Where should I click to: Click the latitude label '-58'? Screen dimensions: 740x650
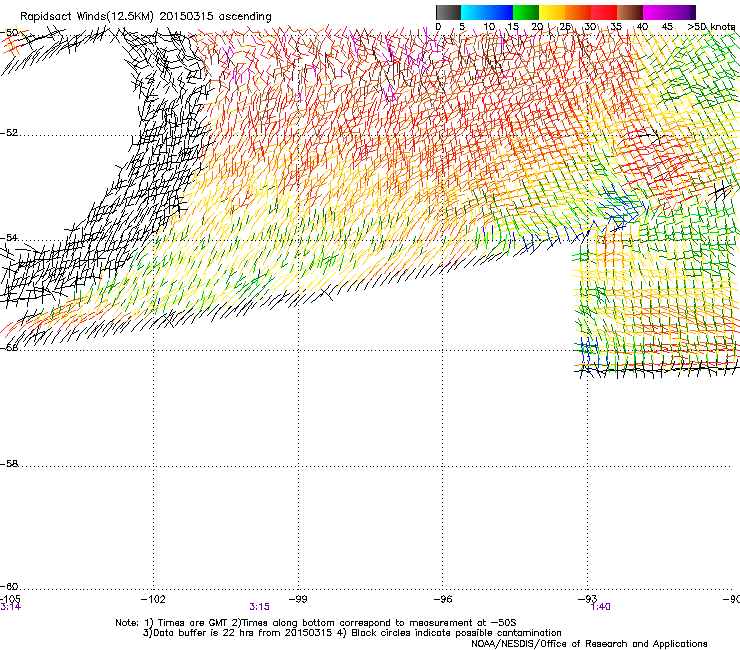point(9,464)
